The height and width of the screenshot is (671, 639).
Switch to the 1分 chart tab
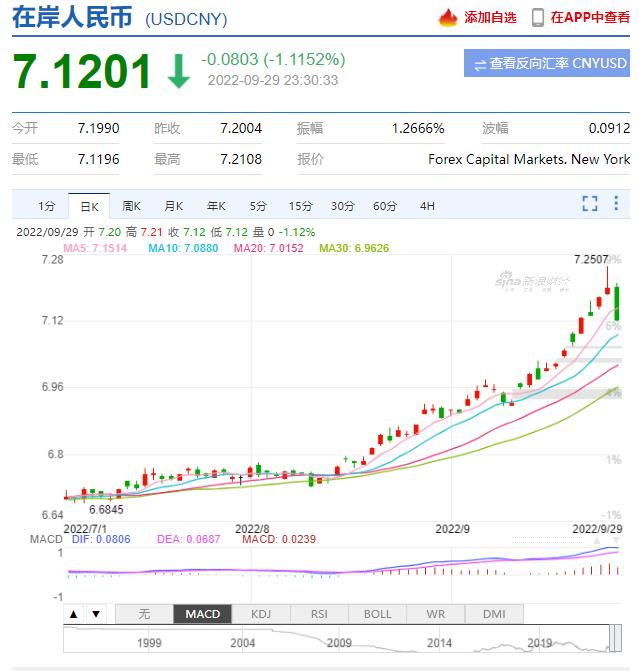47,206
